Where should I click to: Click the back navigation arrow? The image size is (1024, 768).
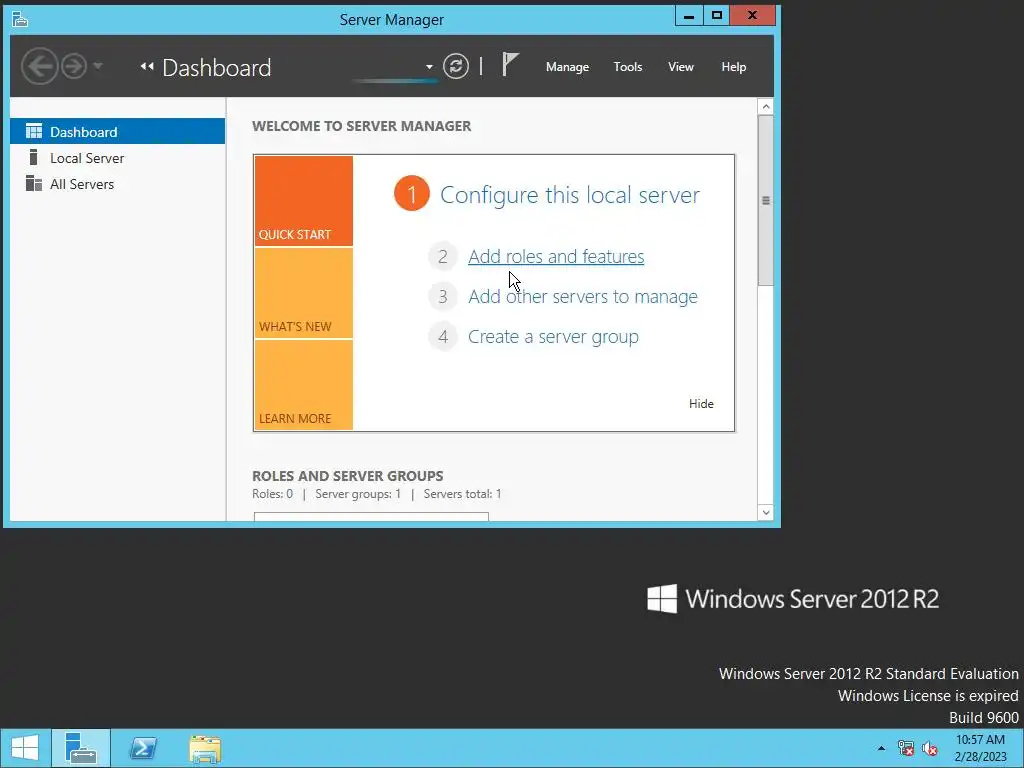tap(39, 67)
